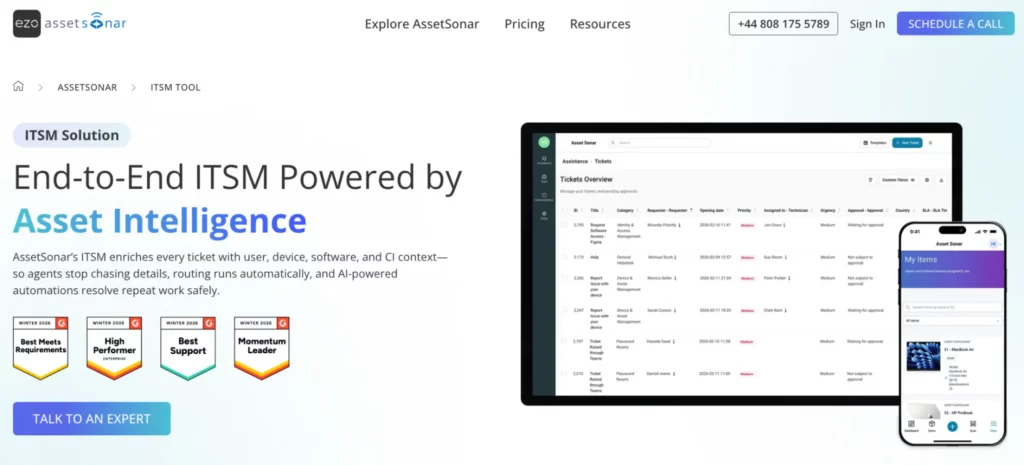Click info icon next to Miranda Priestly
Screen dimensions: 1024x465
click(x=680, y=225)
